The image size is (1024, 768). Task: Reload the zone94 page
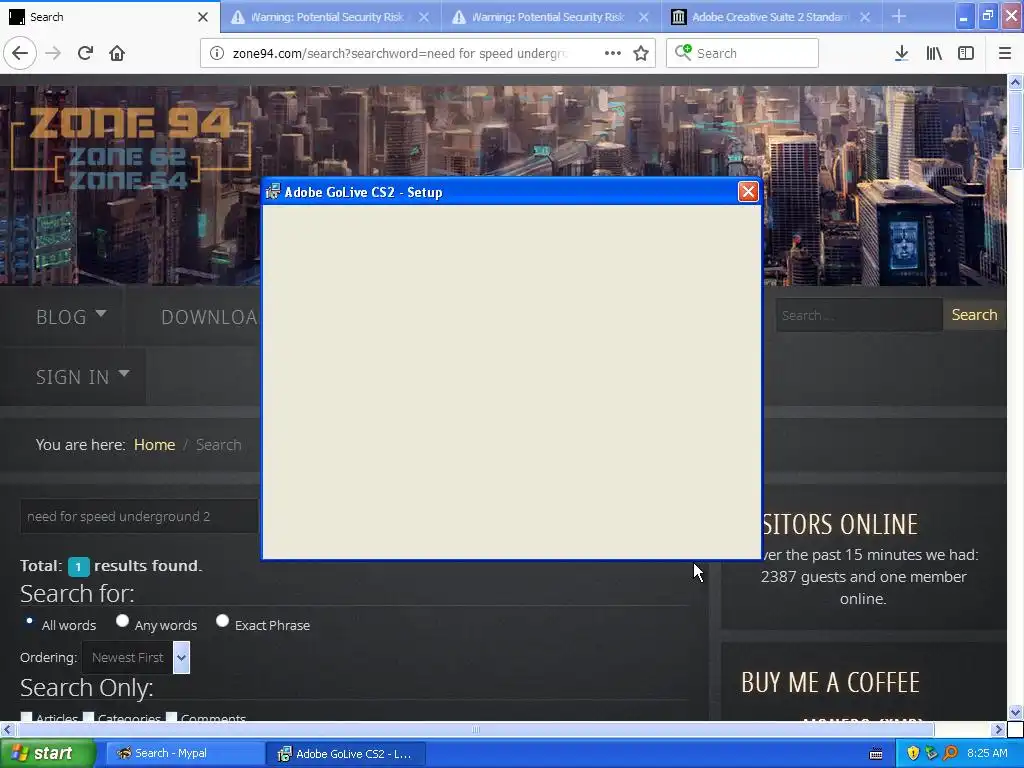[86, 53]
